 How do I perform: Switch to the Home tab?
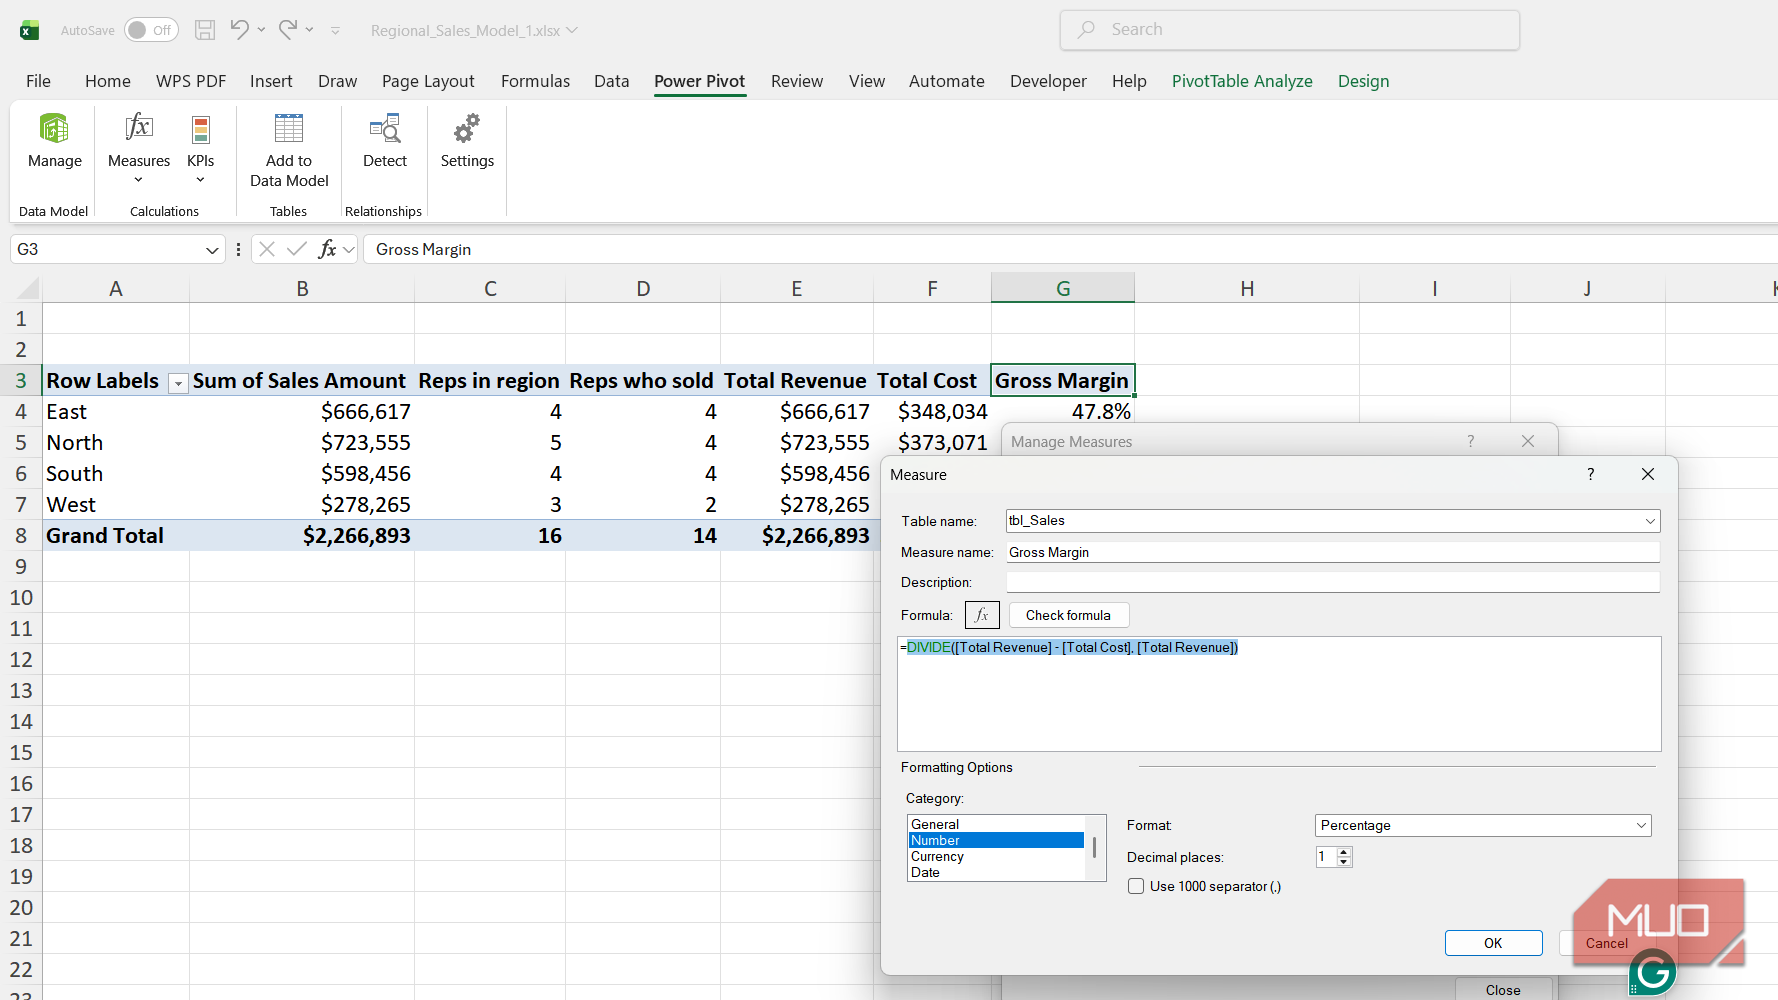108,81
